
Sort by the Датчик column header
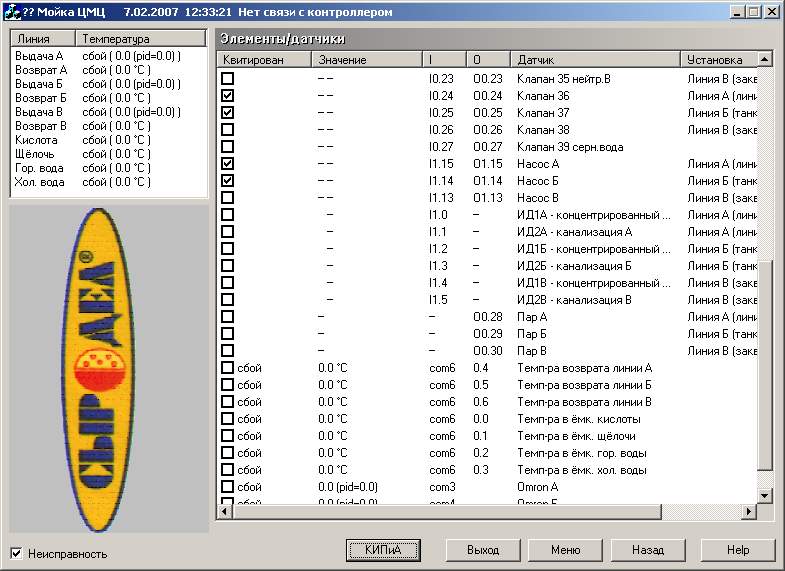[595, 59]
